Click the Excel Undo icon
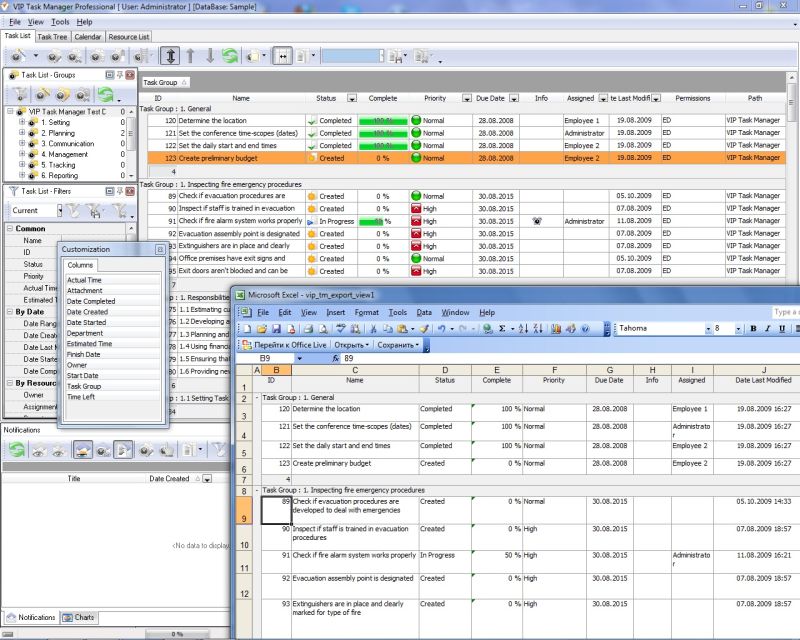 [442, 329]
